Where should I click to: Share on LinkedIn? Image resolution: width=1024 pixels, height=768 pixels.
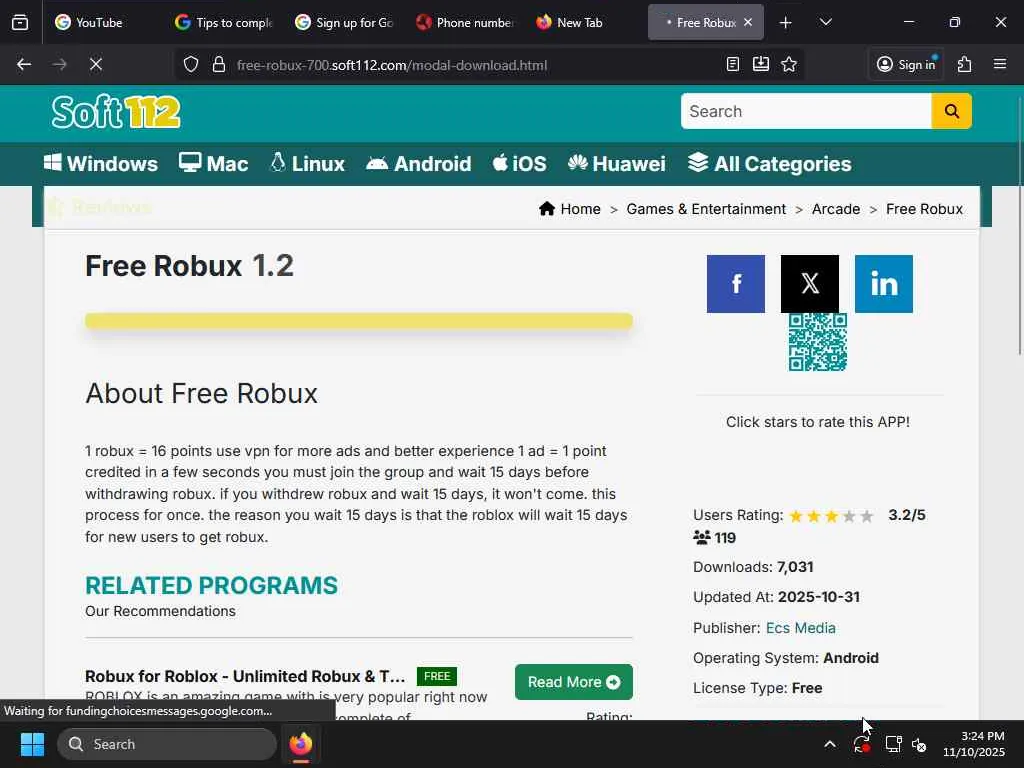click(x=884, y=284)
